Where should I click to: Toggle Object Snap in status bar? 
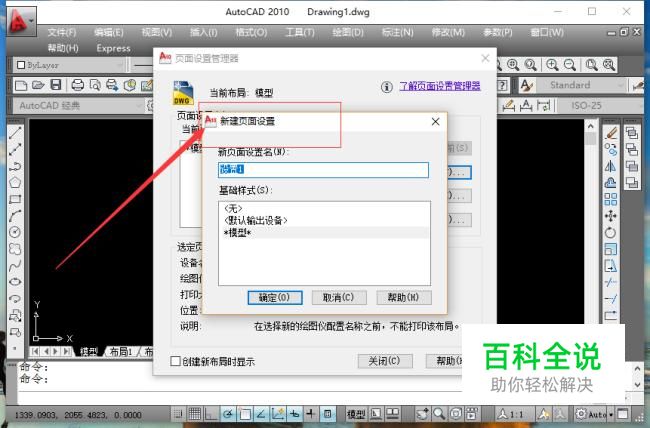pyautogui.click(x=245, y=413)
